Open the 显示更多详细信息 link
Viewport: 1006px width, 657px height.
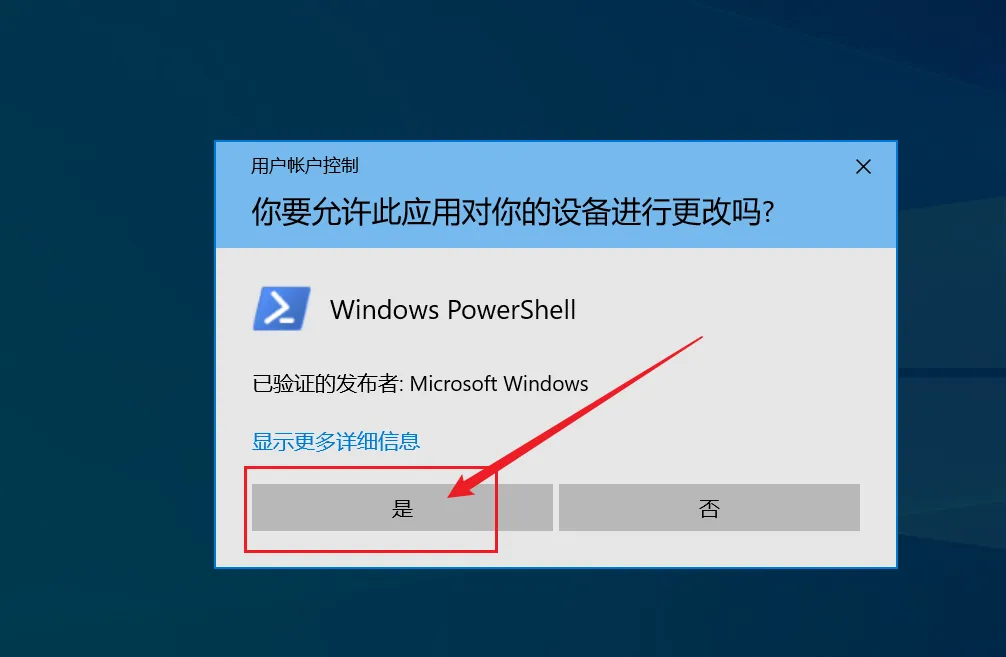[x=336, y=441]
